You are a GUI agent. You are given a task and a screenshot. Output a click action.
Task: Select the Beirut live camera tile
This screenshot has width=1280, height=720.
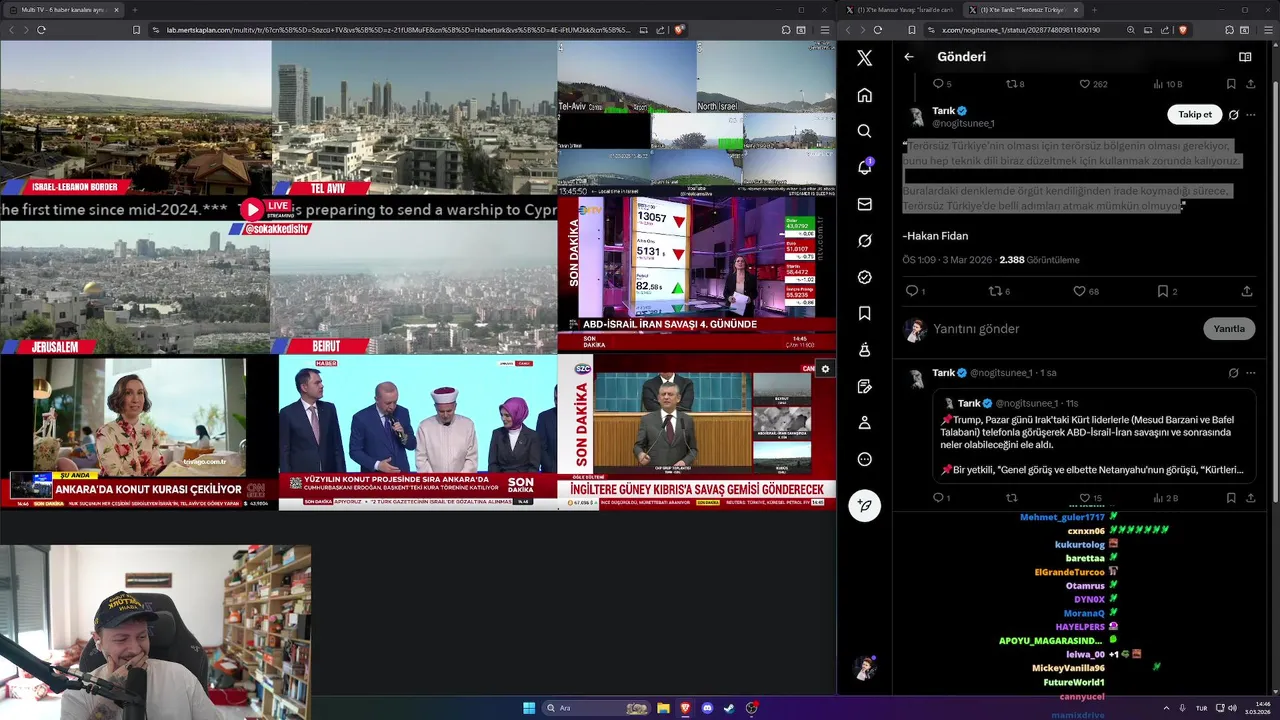[414, 288]
